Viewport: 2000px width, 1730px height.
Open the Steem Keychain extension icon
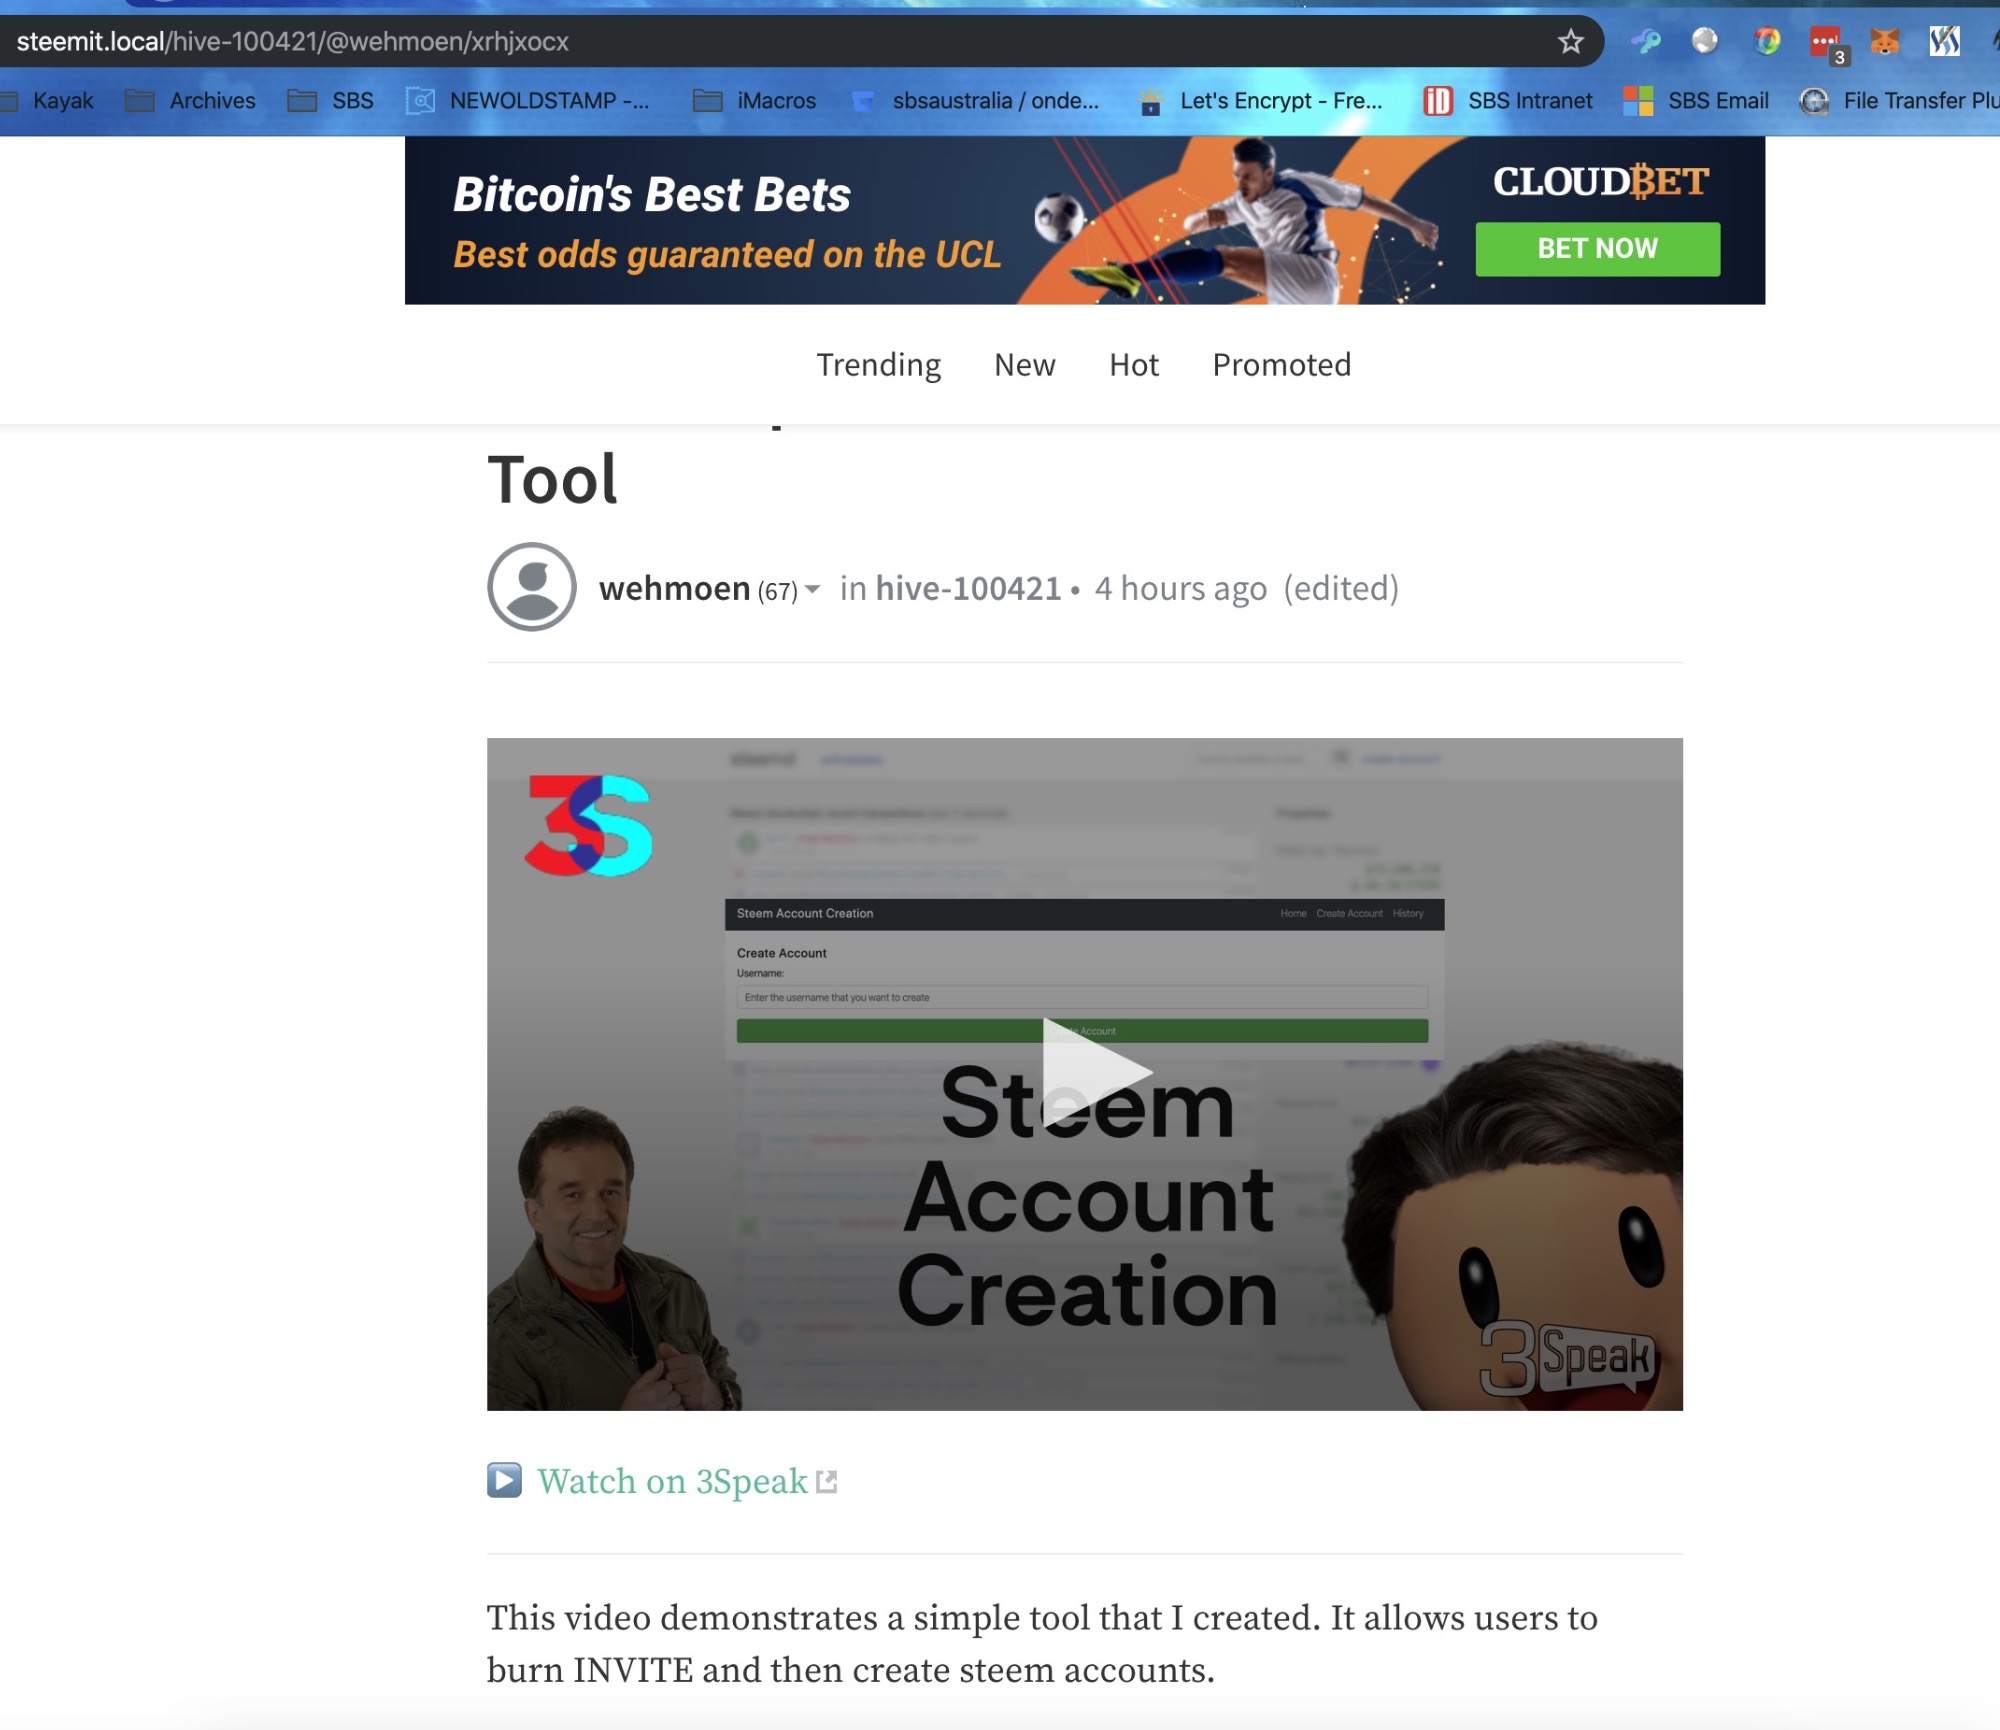1944,41
